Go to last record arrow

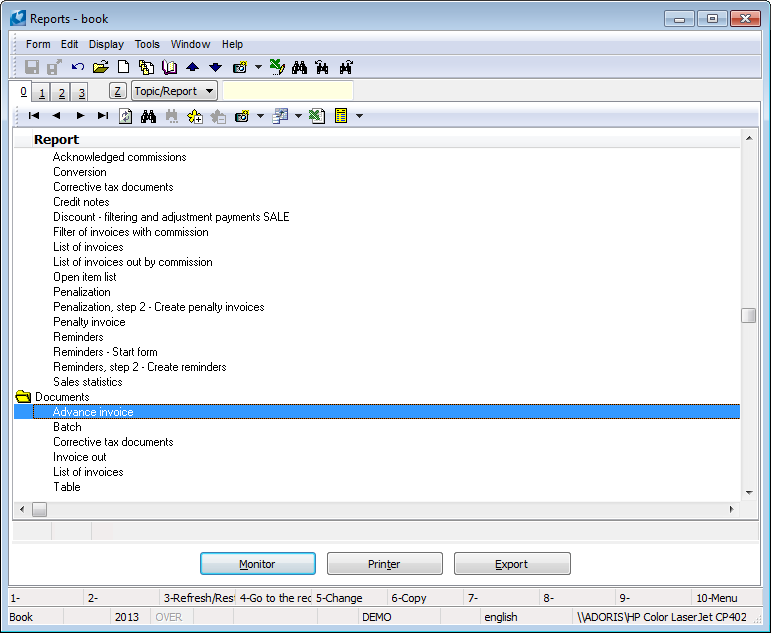(x=102, y=116)
